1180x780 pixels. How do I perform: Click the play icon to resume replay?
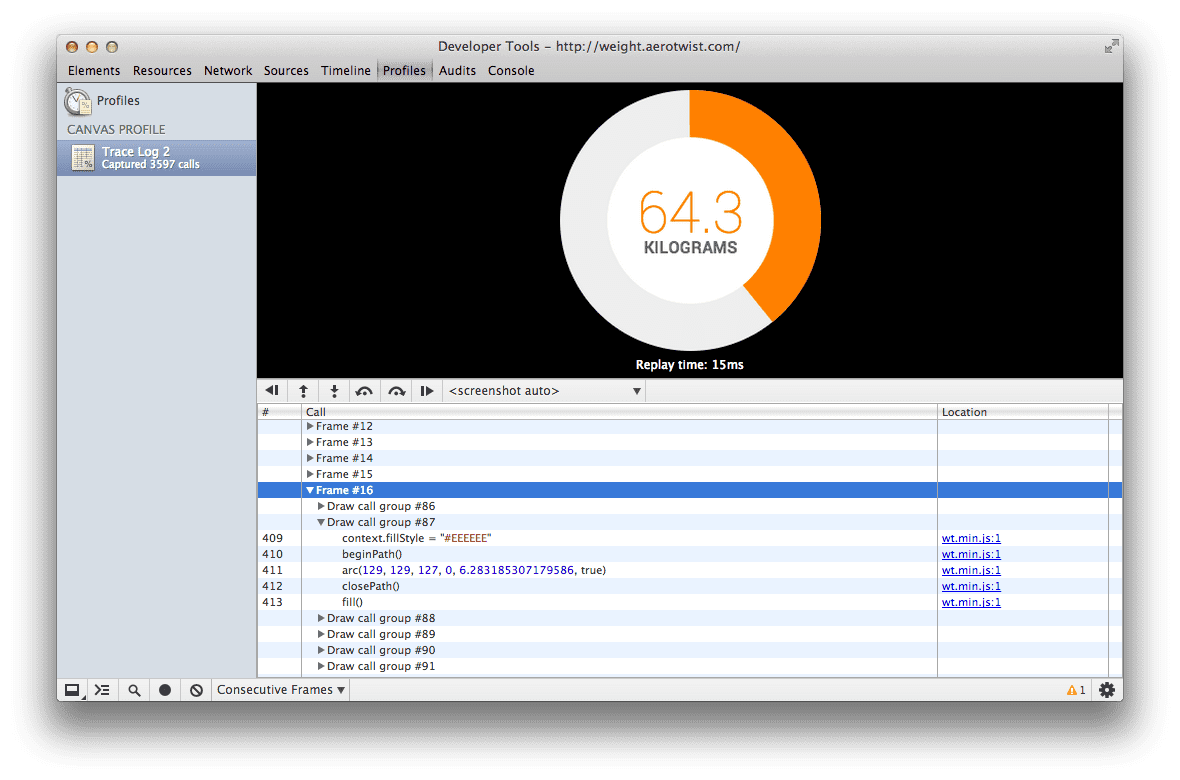pos(426,390)
